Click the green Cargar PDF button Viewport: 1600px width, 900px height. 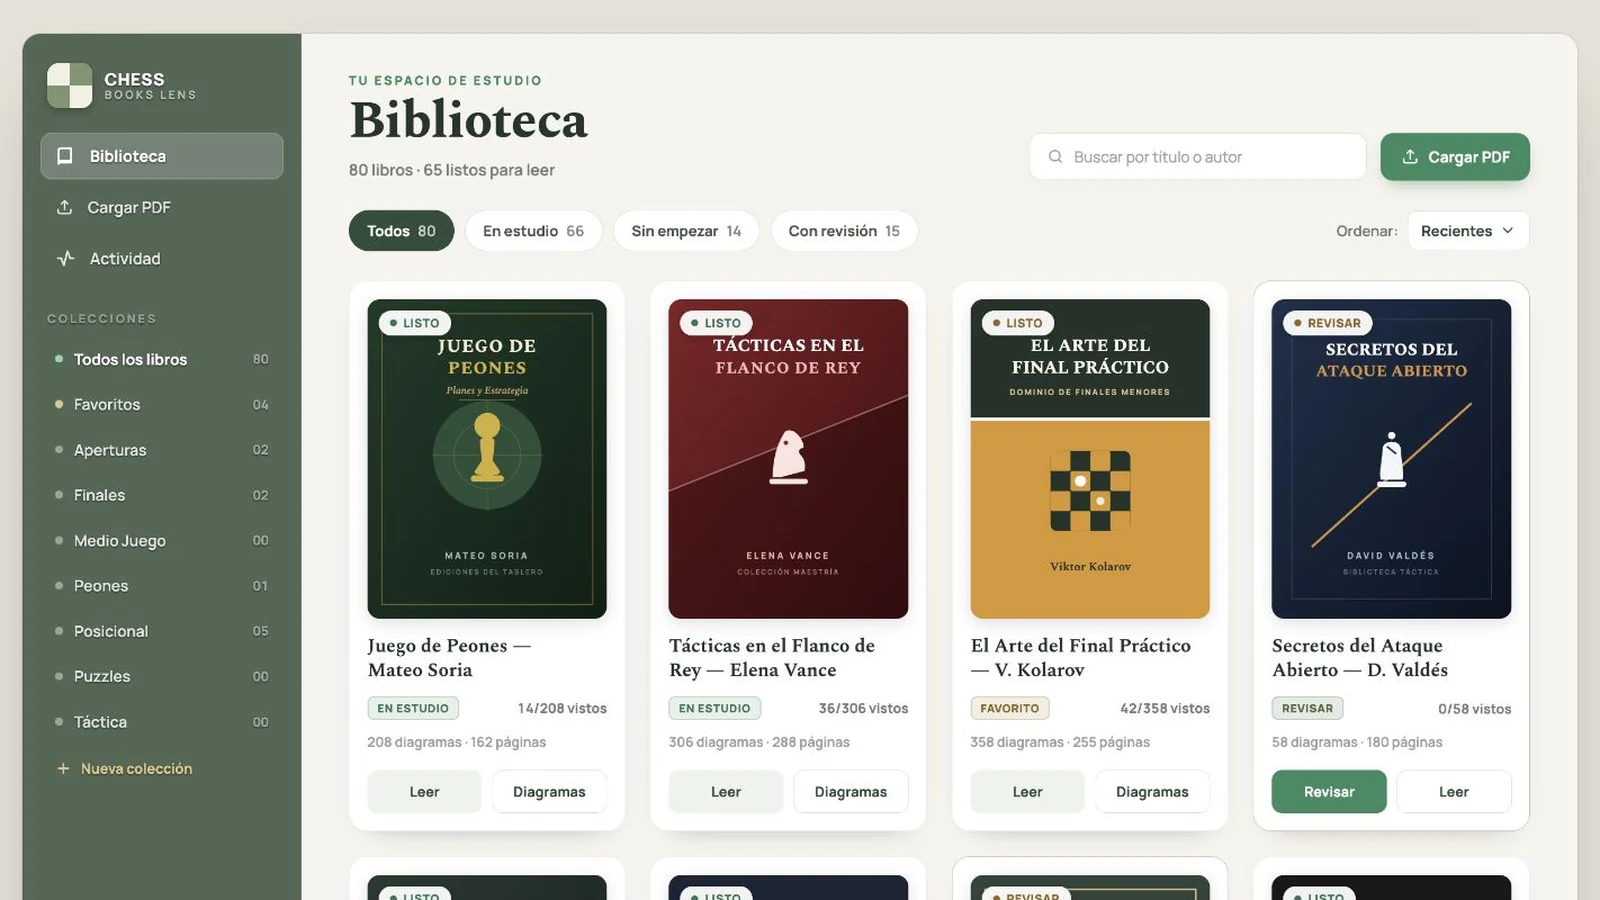(x=1455, y=157)
